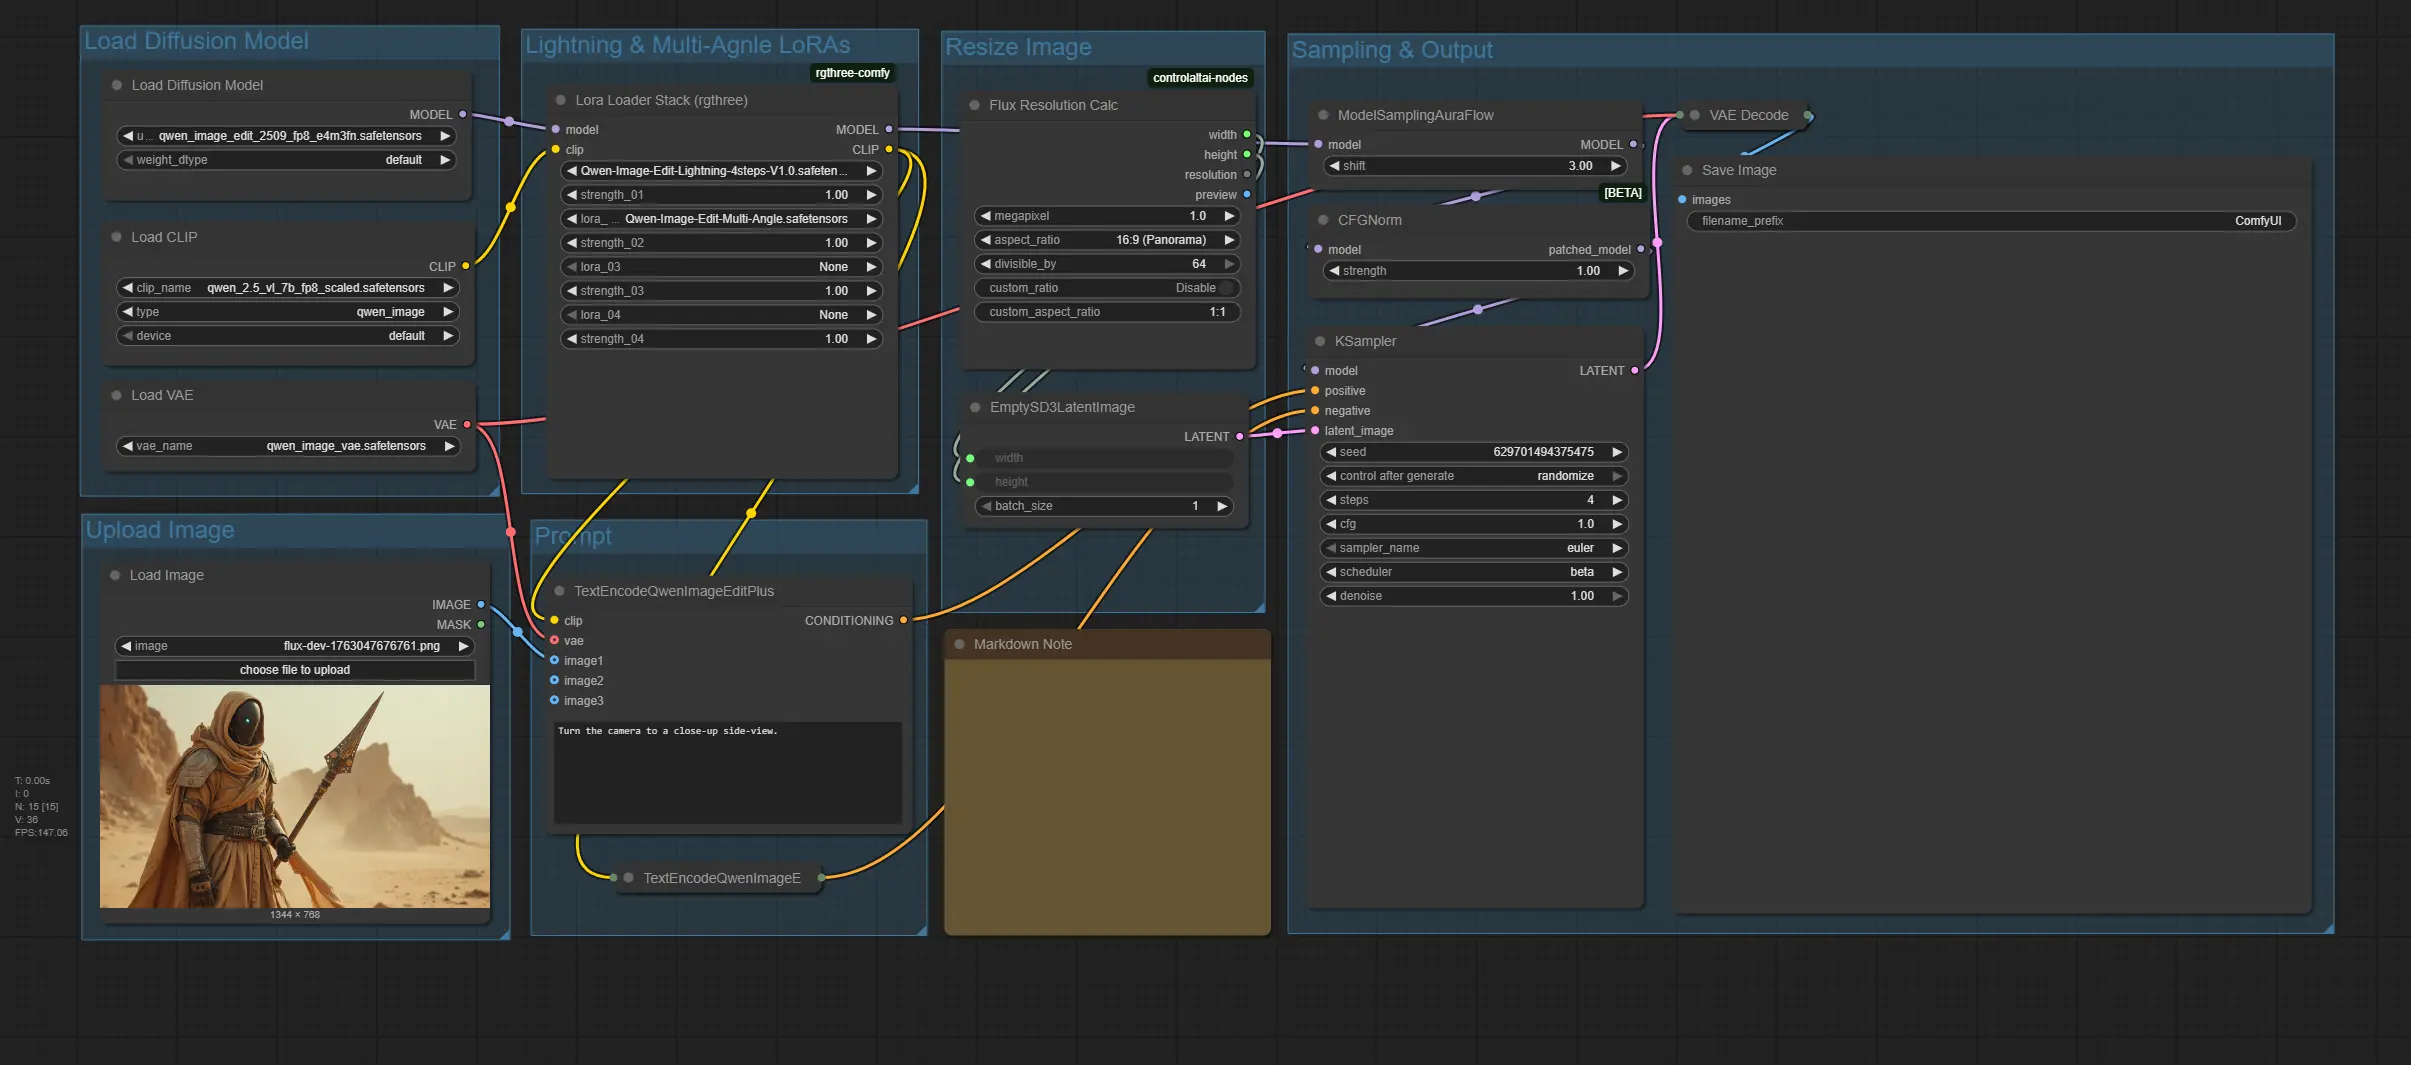Collapse the KSampler node using its title dot

pyautogui.click(x=1320, y=341)
